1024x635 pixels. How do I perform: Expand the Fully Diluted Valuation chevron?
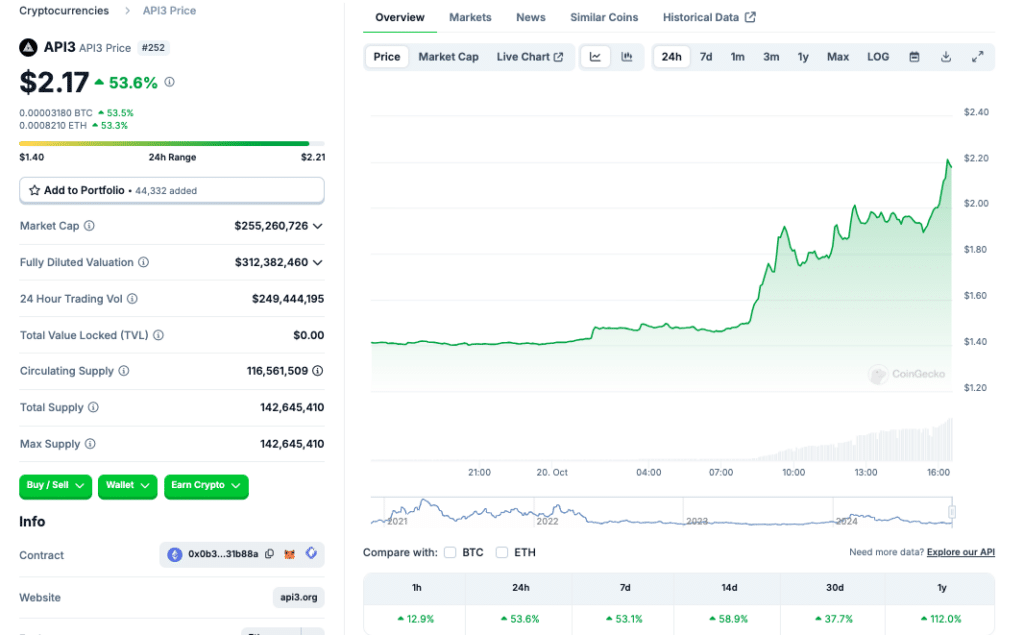click(x=317, y=263)
